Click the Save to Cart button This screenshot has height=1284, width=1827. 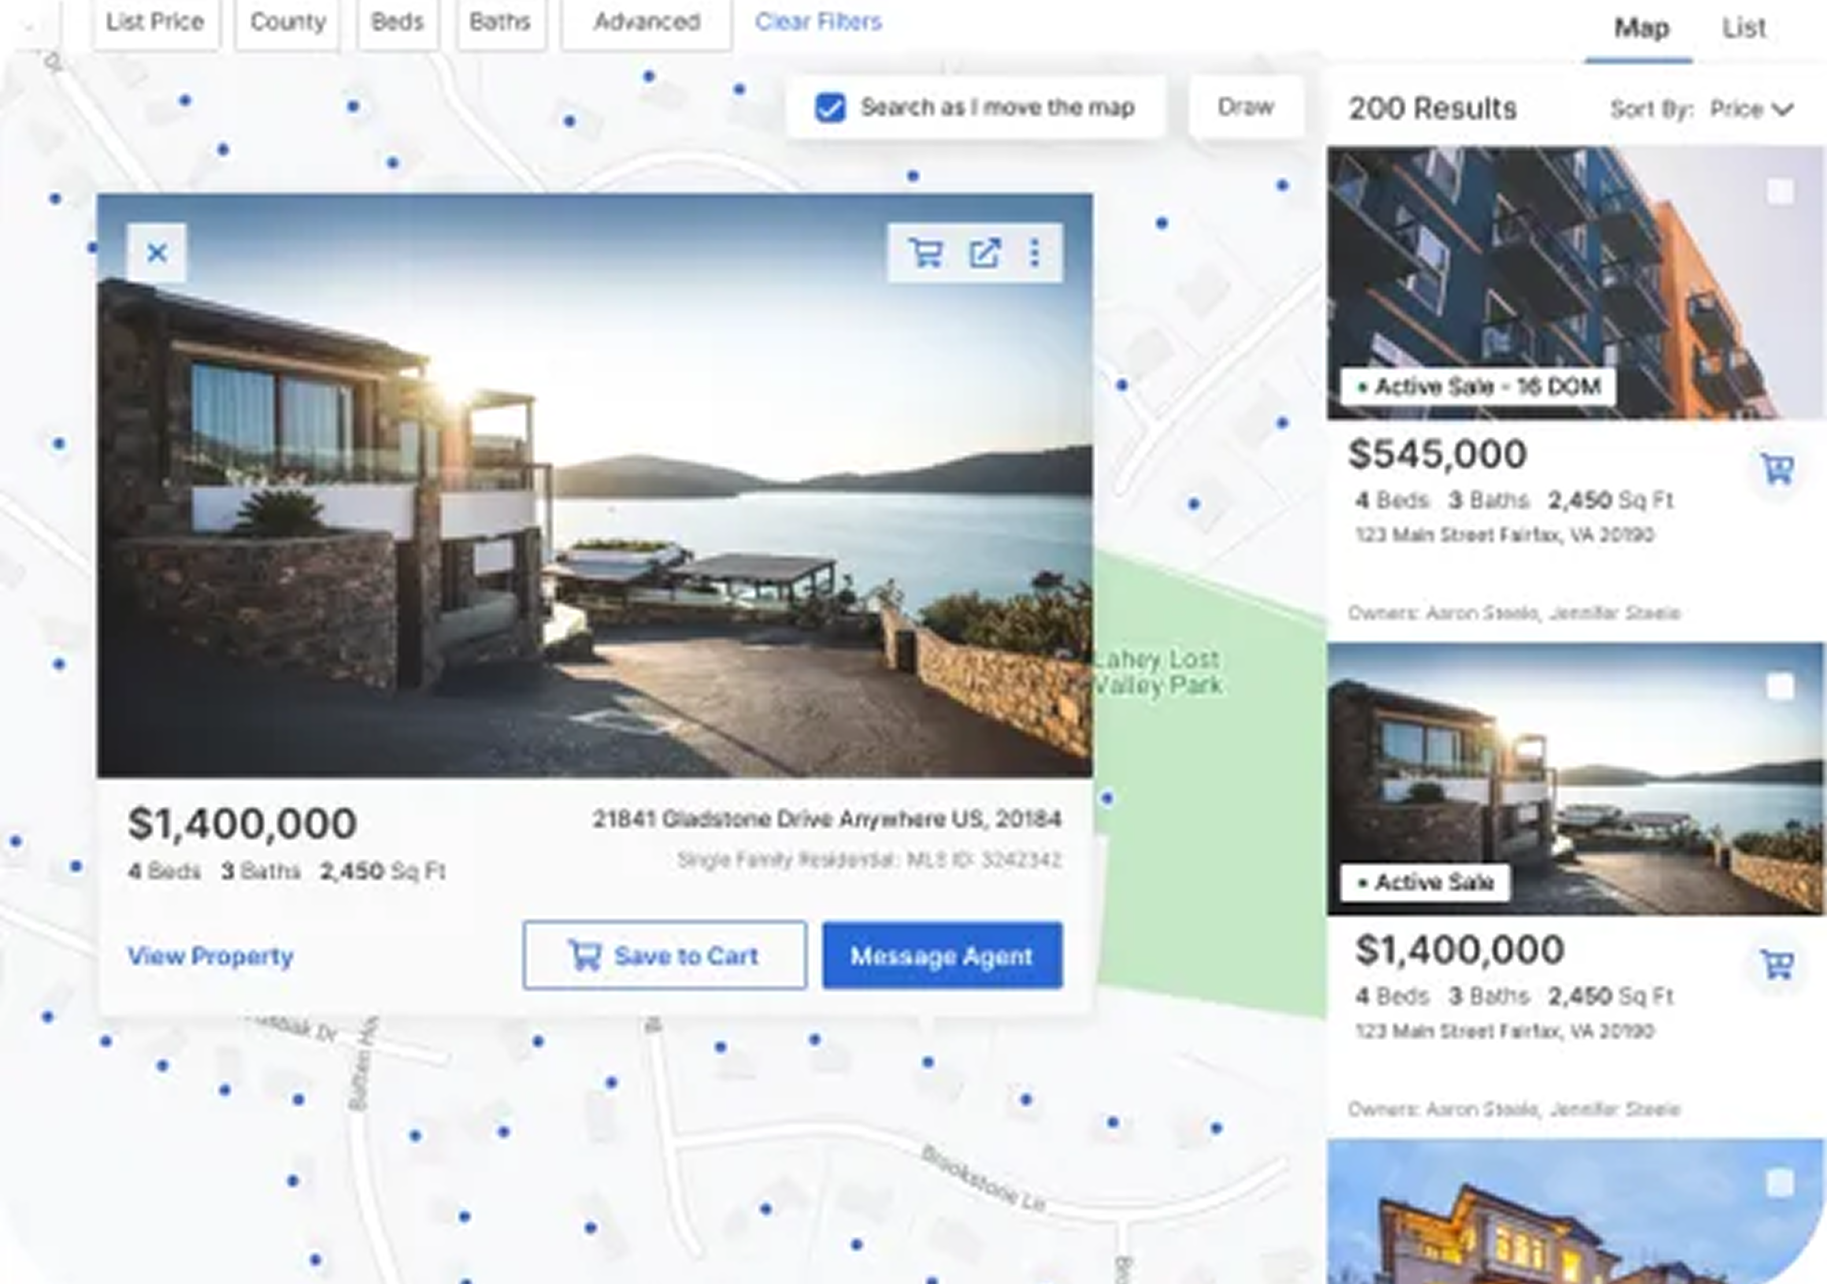[664, 956]
